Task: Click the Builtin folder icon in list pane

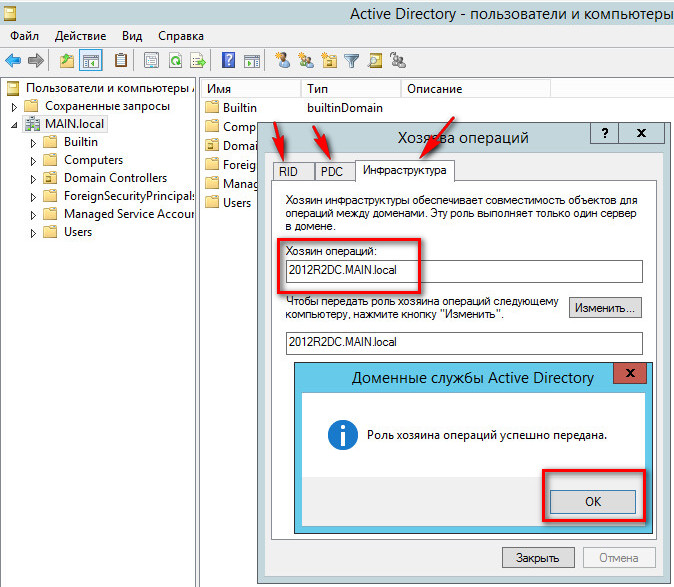Action: click(212, 107)
